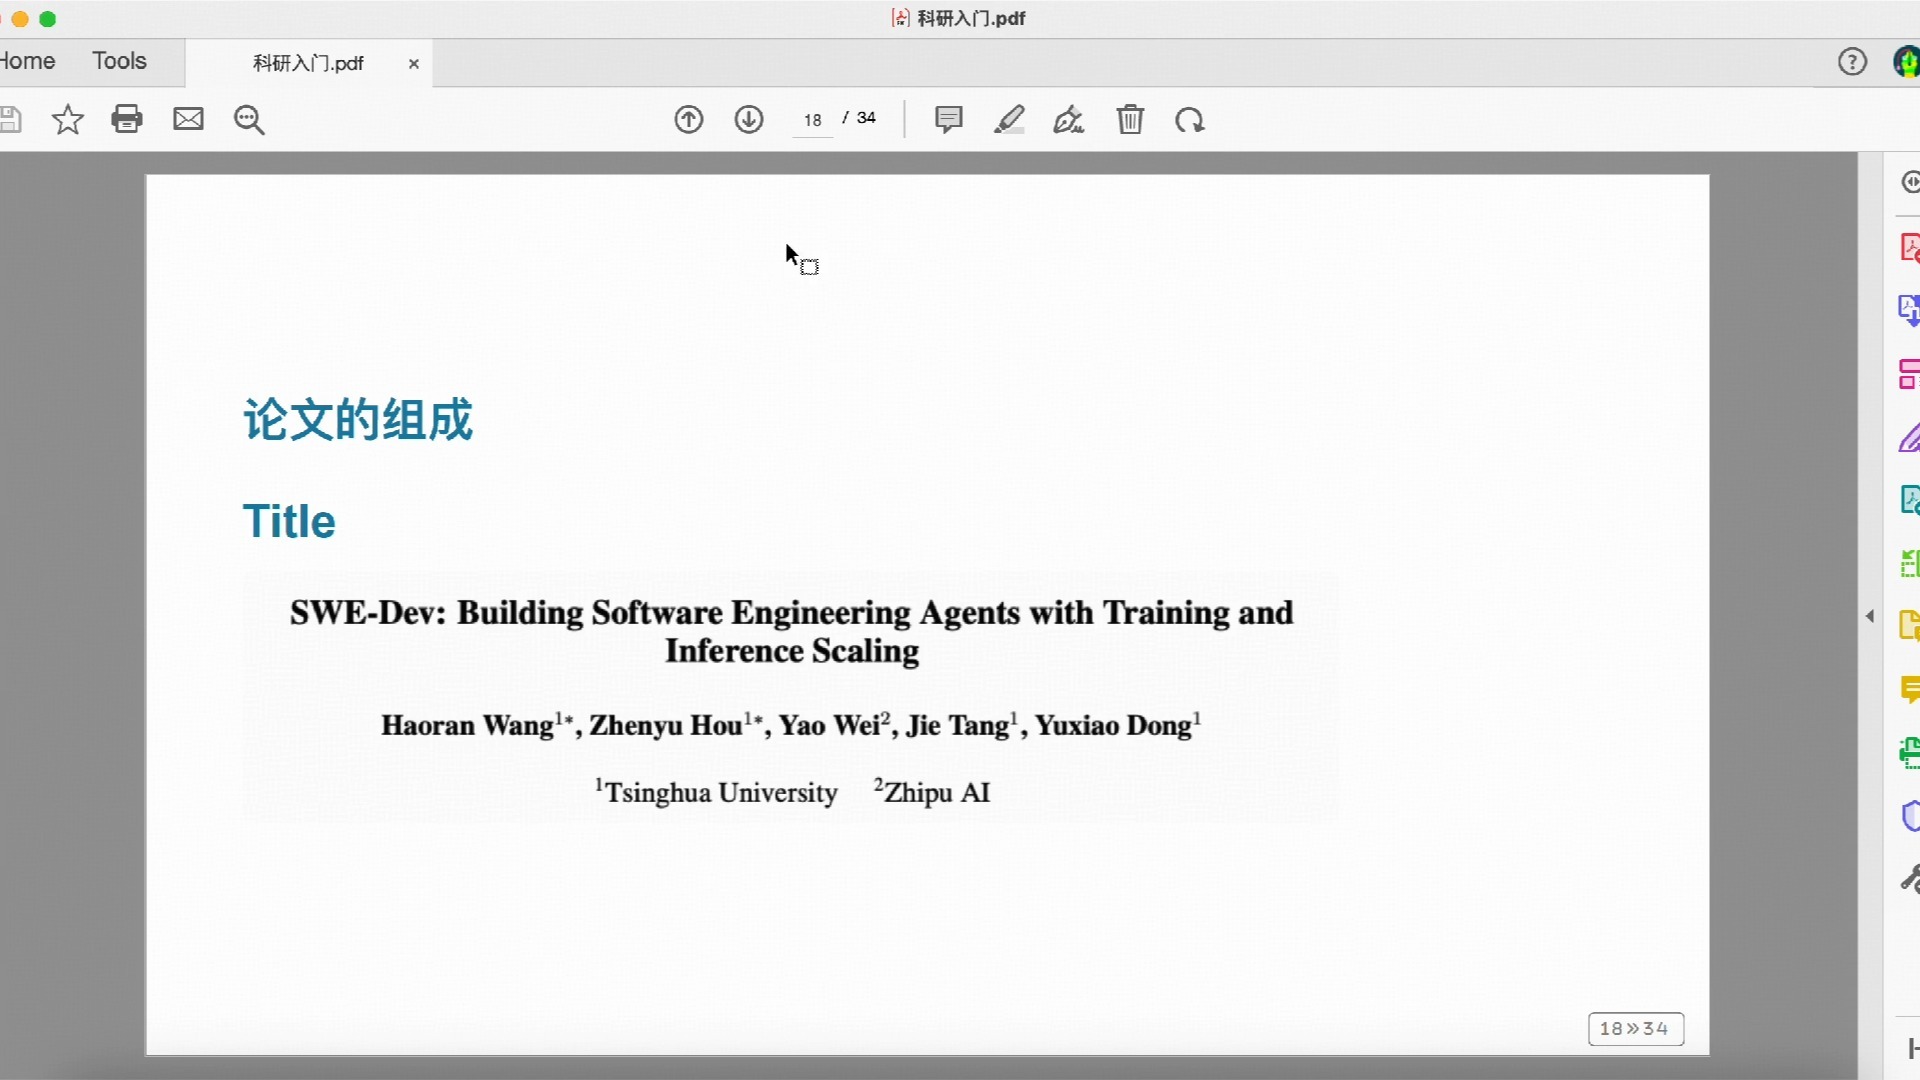Send file by email envelope icon
Image resolution: width=1920 pixels, height=1080 pixels.
coord(188,119)
